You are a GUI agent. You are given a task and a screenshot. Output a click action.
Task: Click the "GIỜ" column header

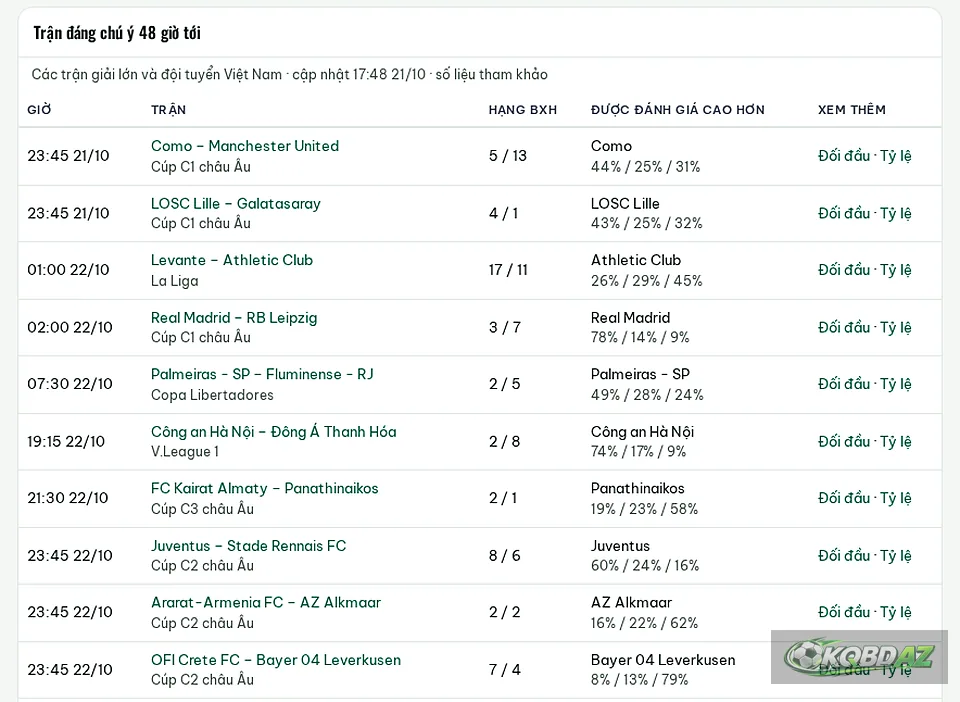[x=39, y=110]
